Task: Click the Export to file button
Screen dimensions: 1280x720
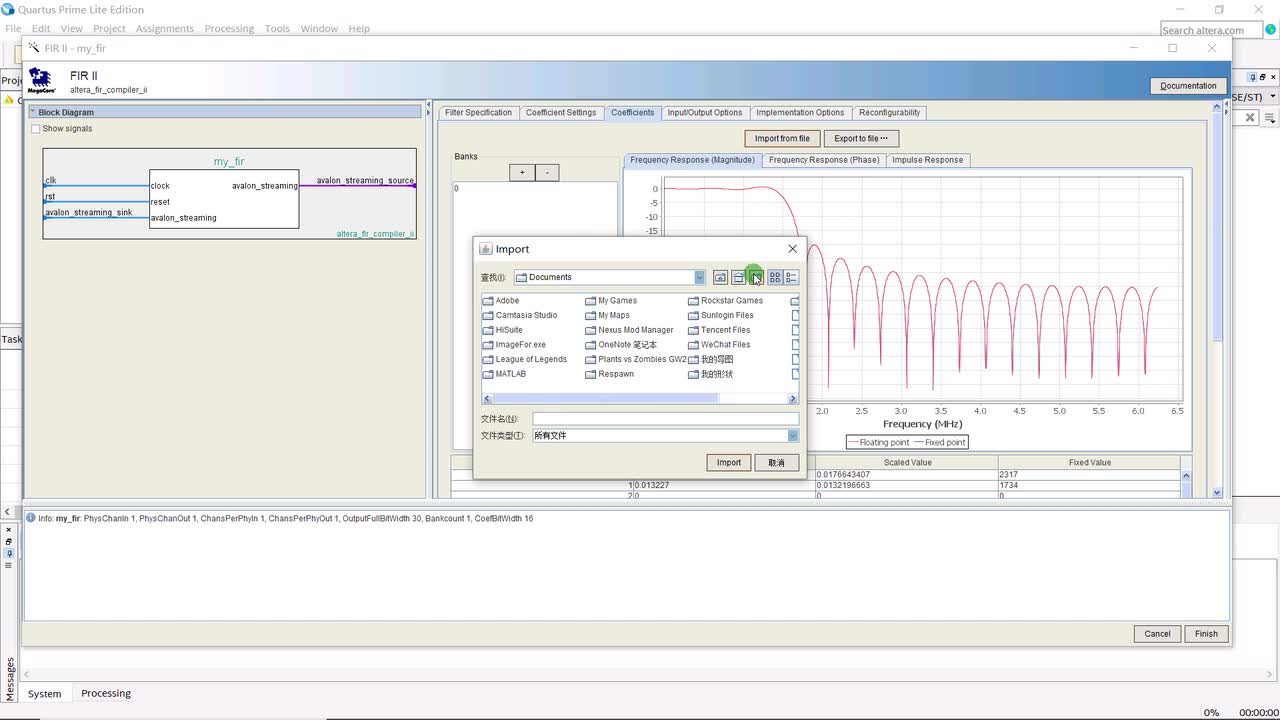Action: coord(861,138)
